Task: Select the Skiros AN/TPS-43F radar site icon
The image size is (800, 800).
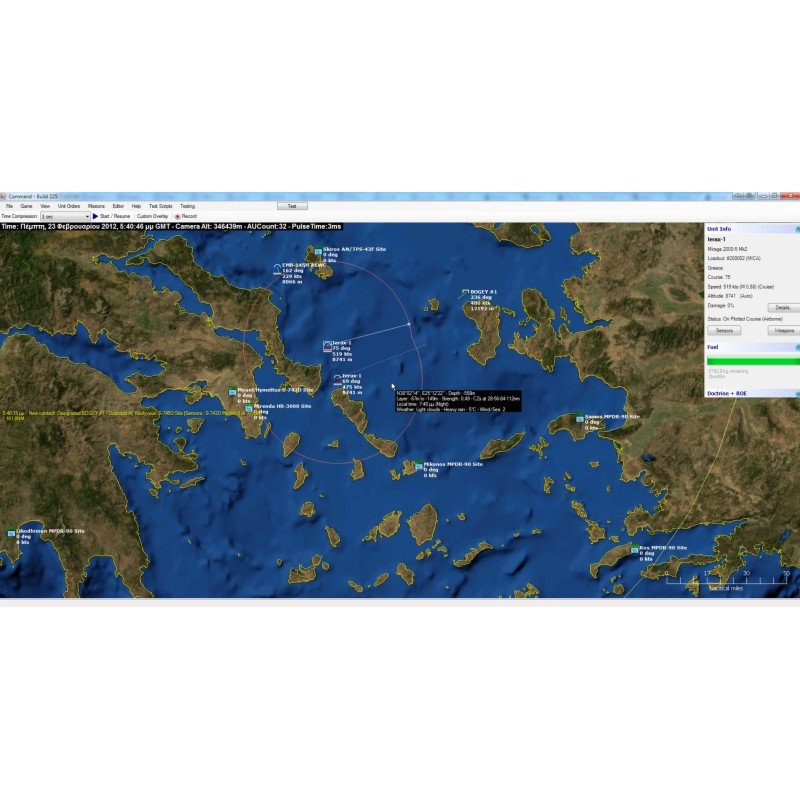Action: (x=317, y=250)
